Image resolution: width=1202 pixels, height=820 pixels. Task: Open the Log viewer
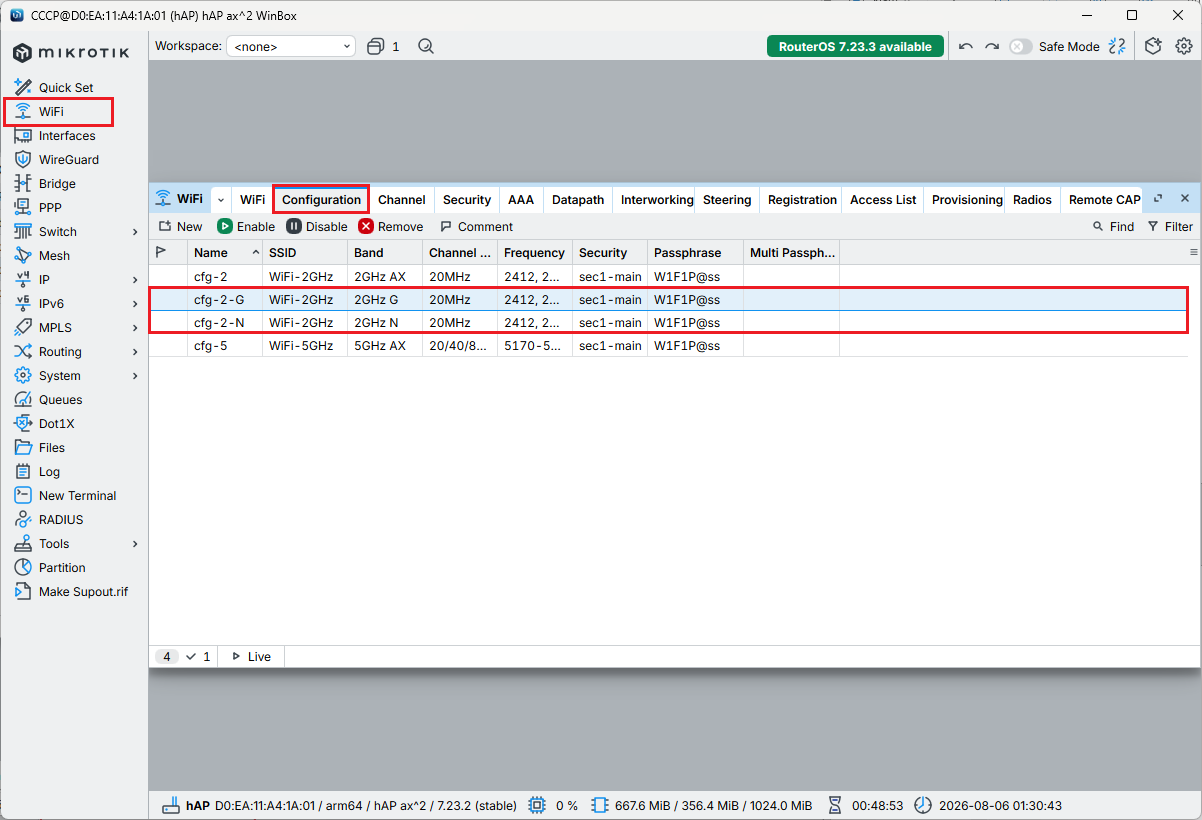click(49, 472)
